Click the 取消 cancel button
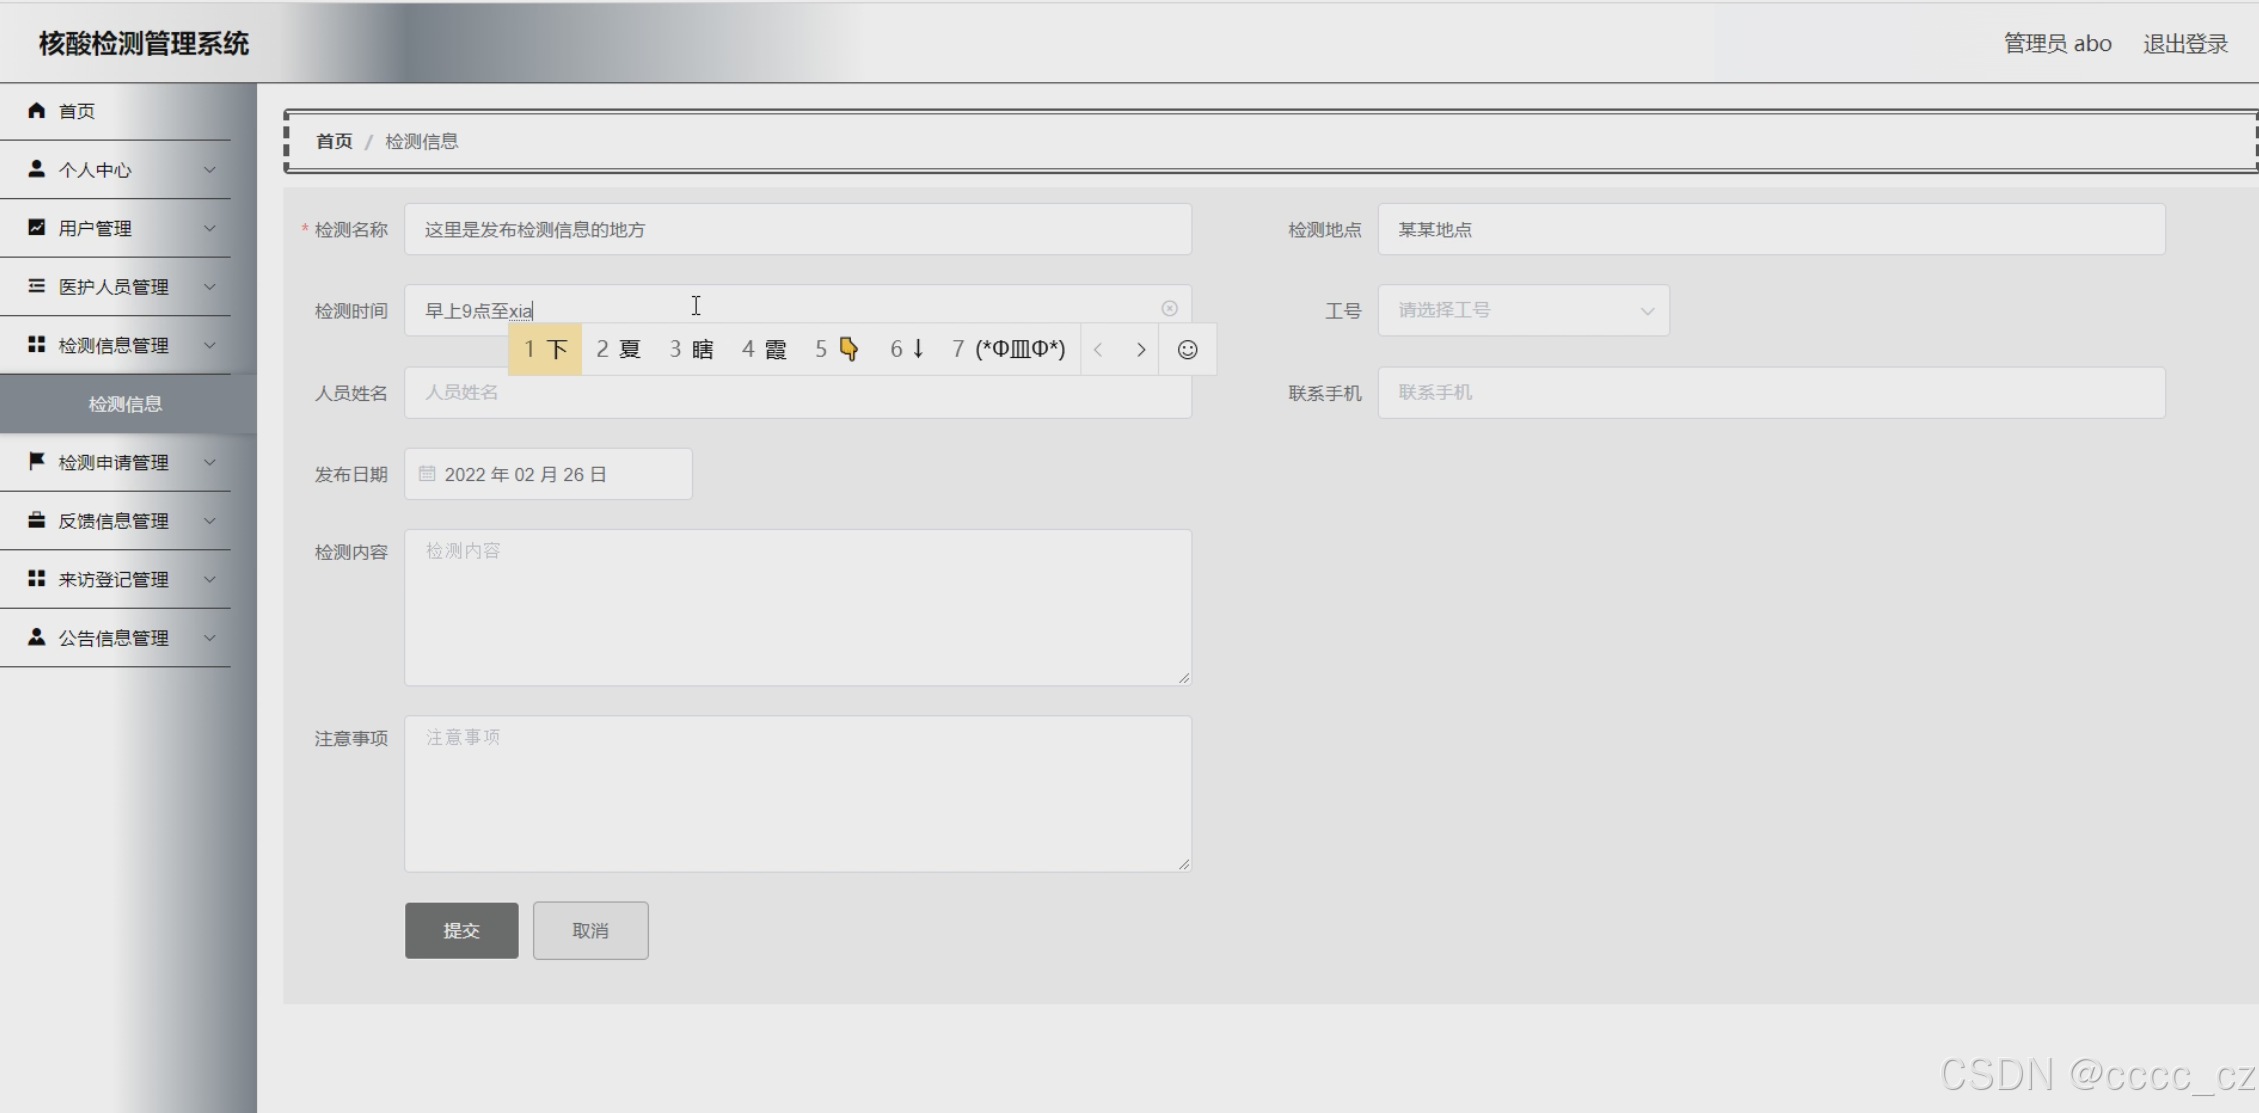 tap(590, 930)
